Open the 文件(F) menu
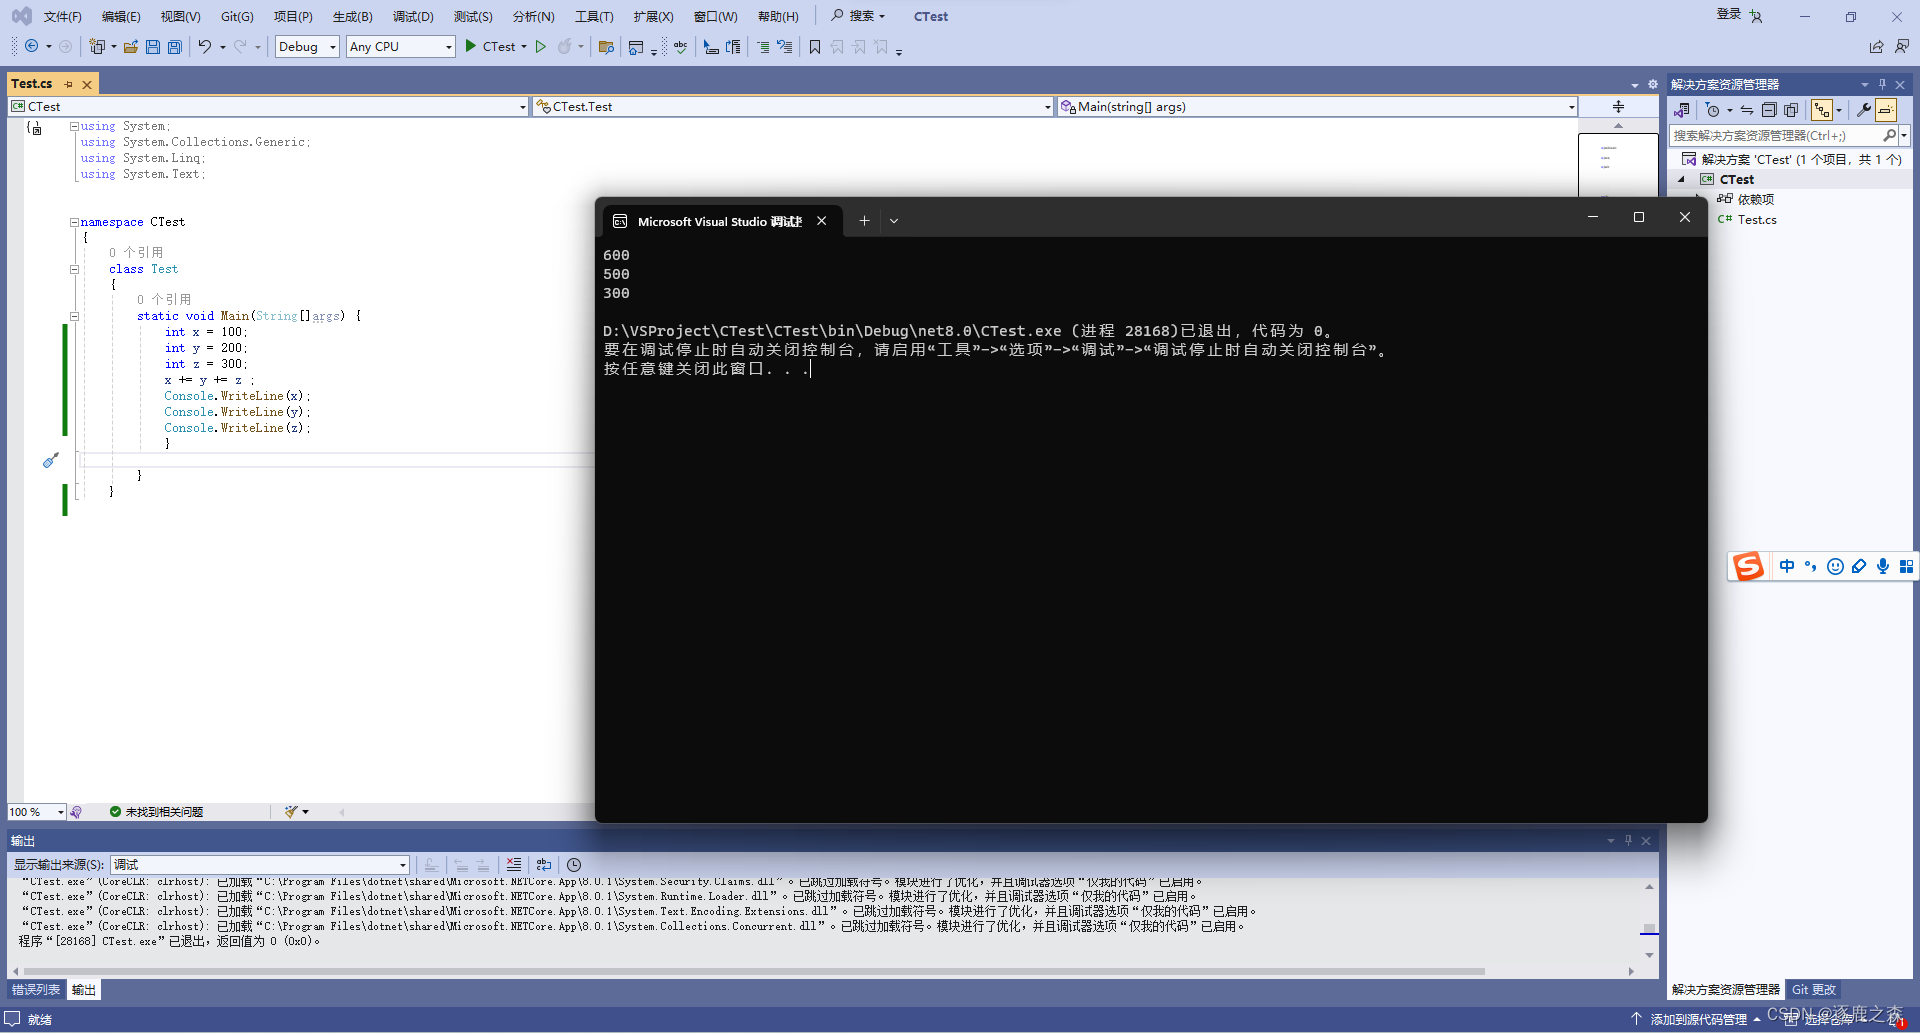The width and height of the screenshot is (1920, 1033). [62, 16]
